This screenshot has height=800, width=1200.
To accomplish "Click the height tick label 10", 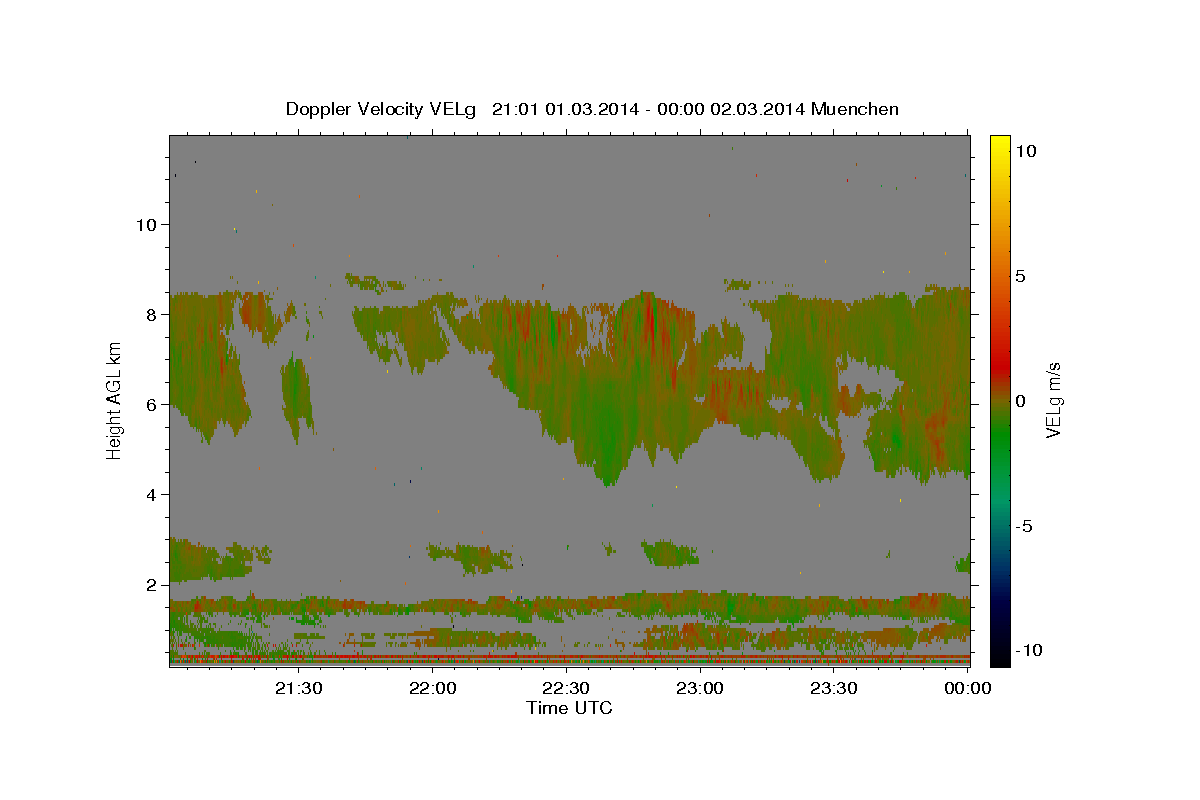I will pyautogui.click(x=145, y=224).
